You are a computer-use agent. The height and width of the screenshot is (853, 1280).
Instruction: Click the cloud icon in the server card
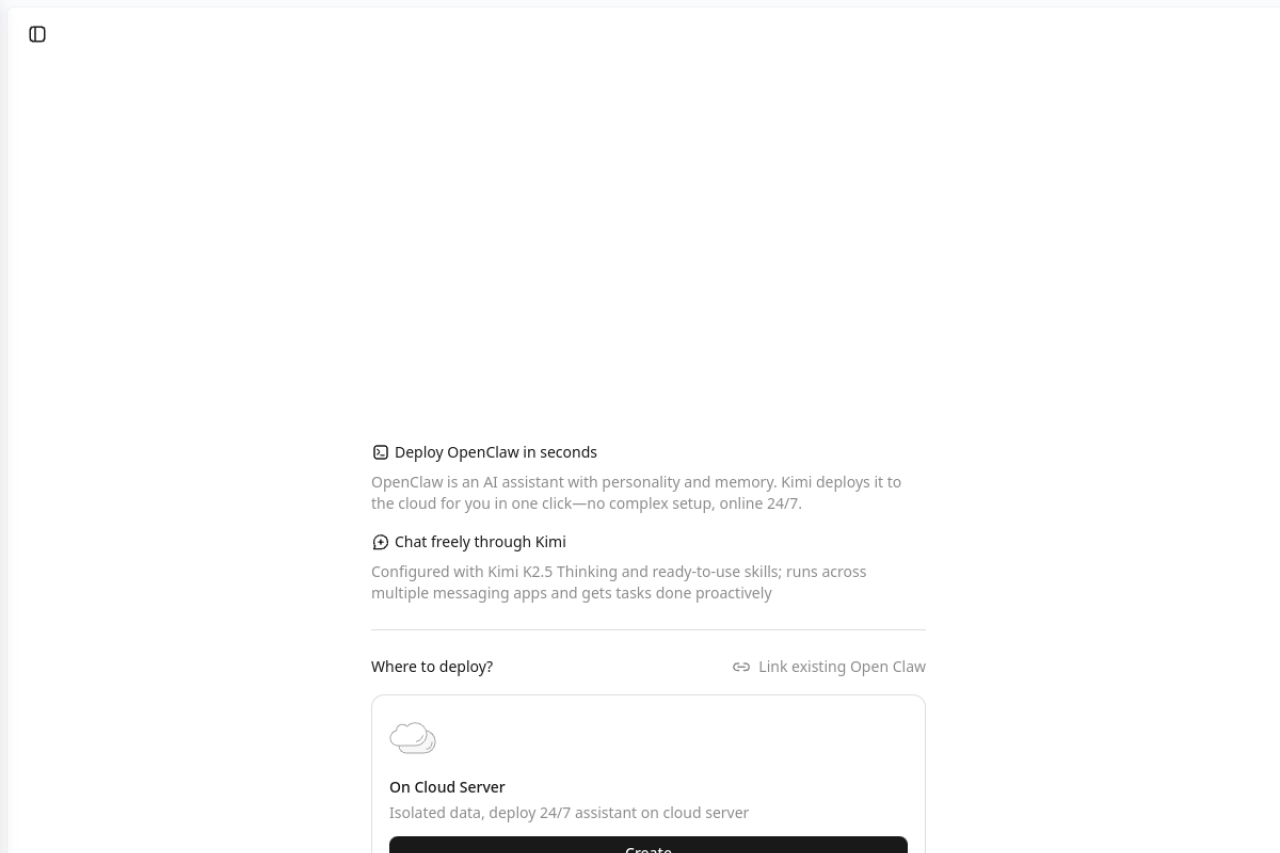click(x=412, y=738)
